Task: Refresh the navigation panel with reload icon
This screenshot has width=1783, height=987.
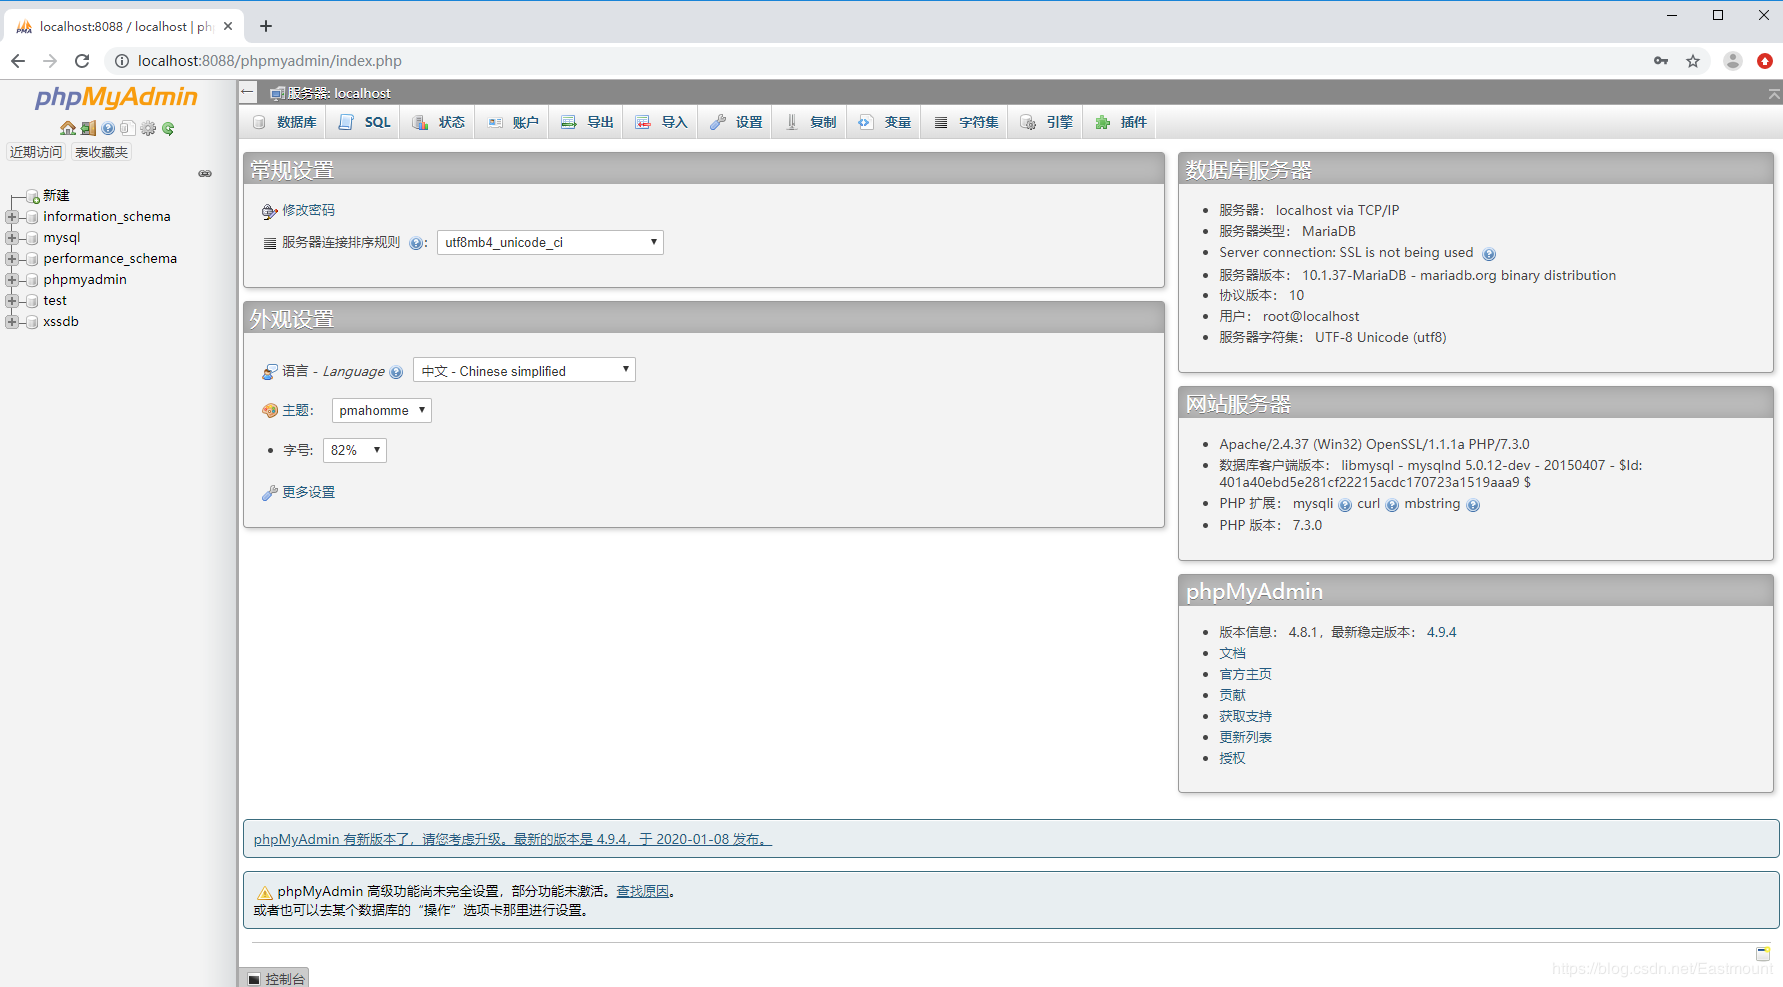Action: click(x=168, y=128)
